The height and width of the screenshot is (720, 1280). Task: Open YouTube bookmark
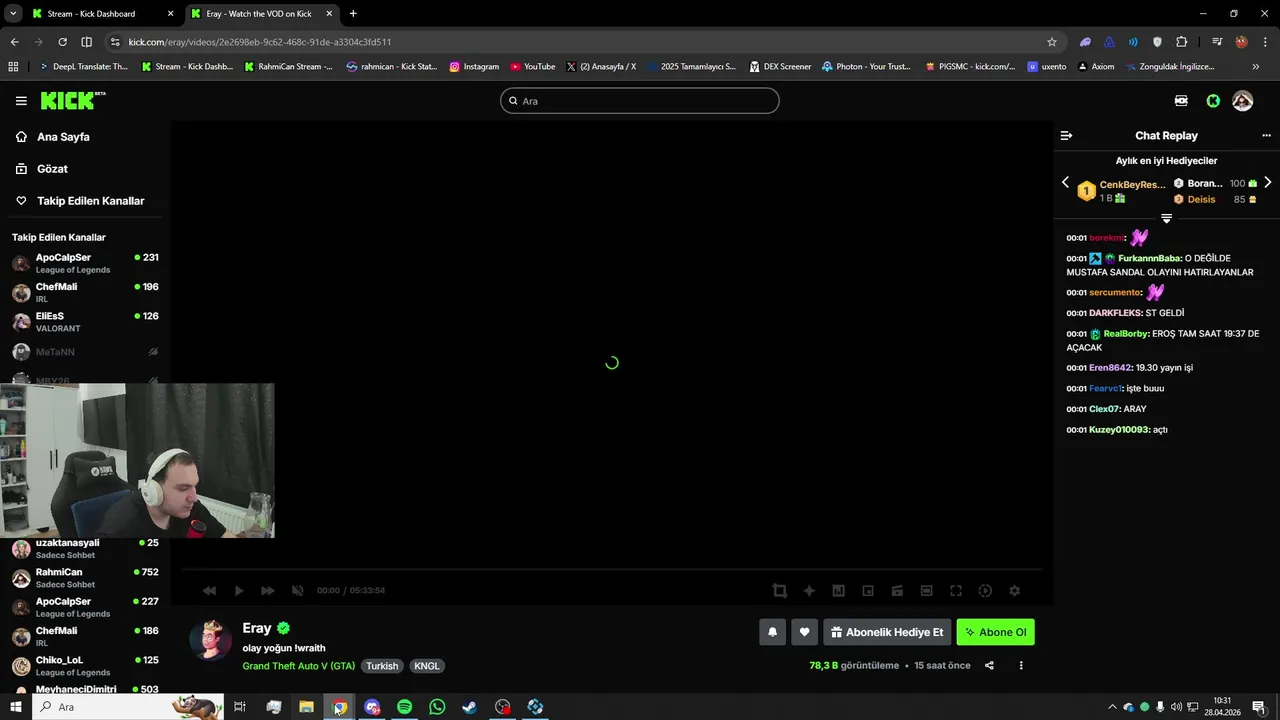(532, 67)
